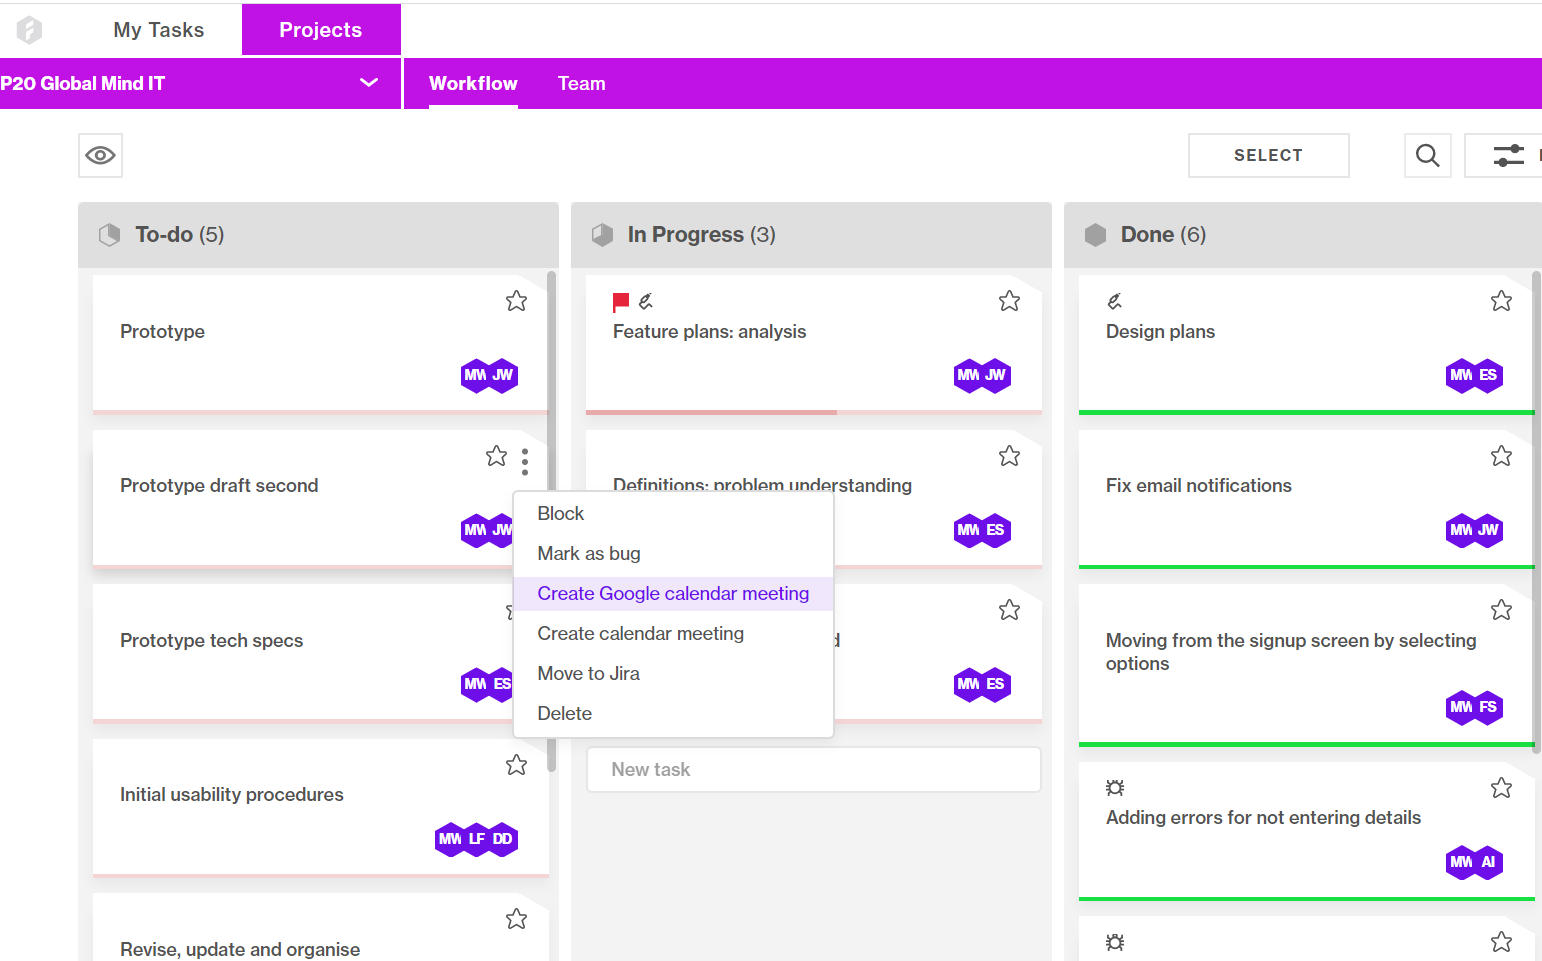Click the In Progress column hexagon icon

coord(602,235)
